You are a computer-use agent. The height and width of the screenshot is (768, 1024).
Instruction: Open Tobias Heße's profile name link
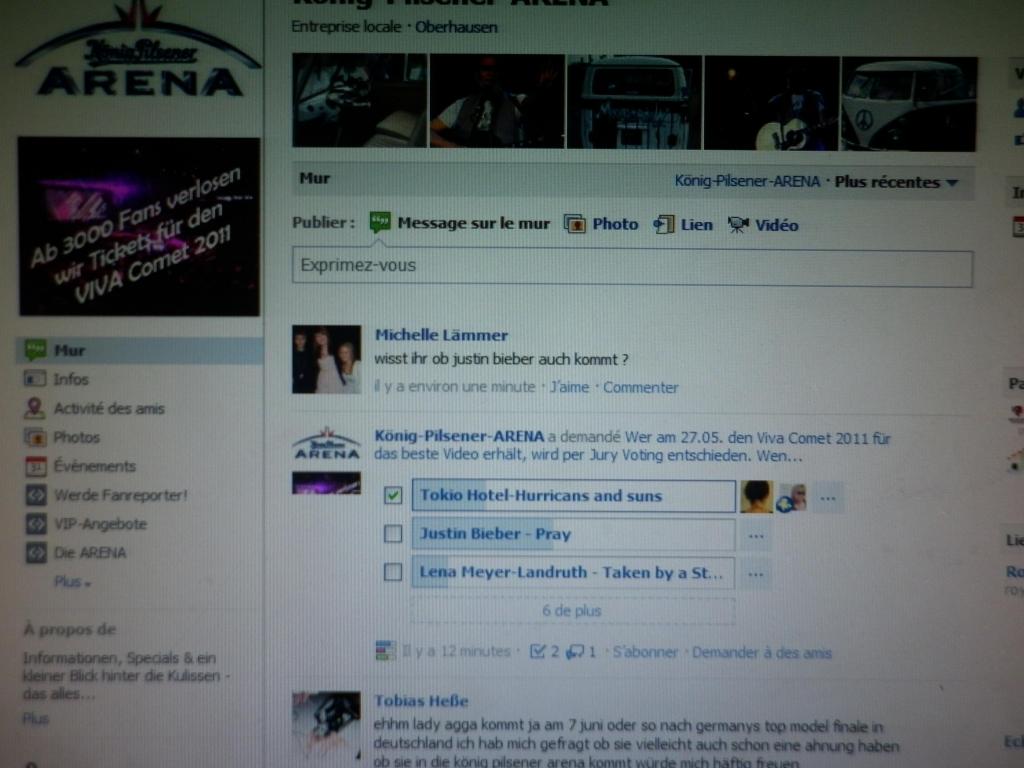pos(421,701)
